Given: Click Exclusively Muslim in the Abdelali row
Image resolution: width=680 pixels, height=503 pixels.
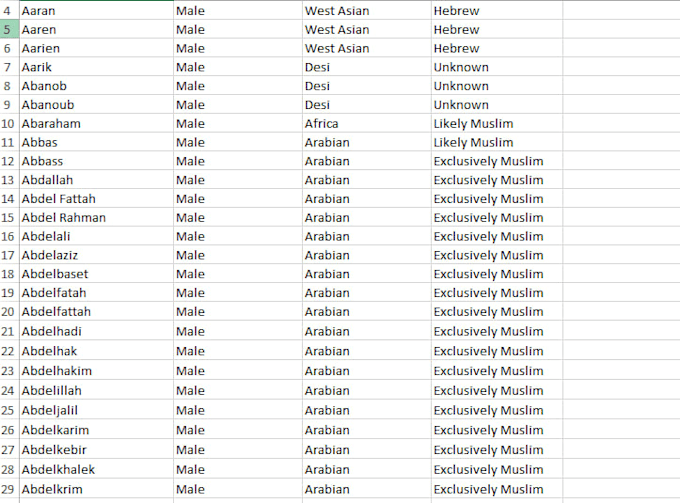Looking at the screenshot, I should tap(497, 236).
